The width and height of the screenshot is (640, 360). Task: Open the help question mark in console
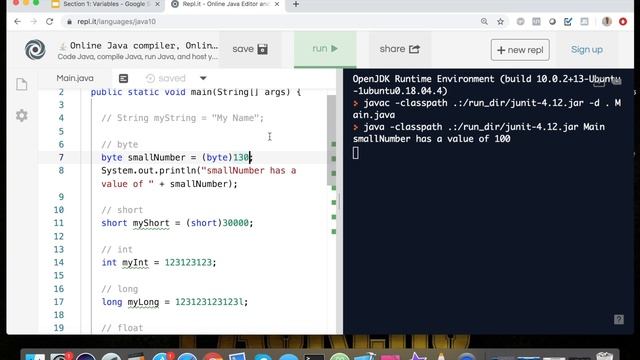point(619,319)
